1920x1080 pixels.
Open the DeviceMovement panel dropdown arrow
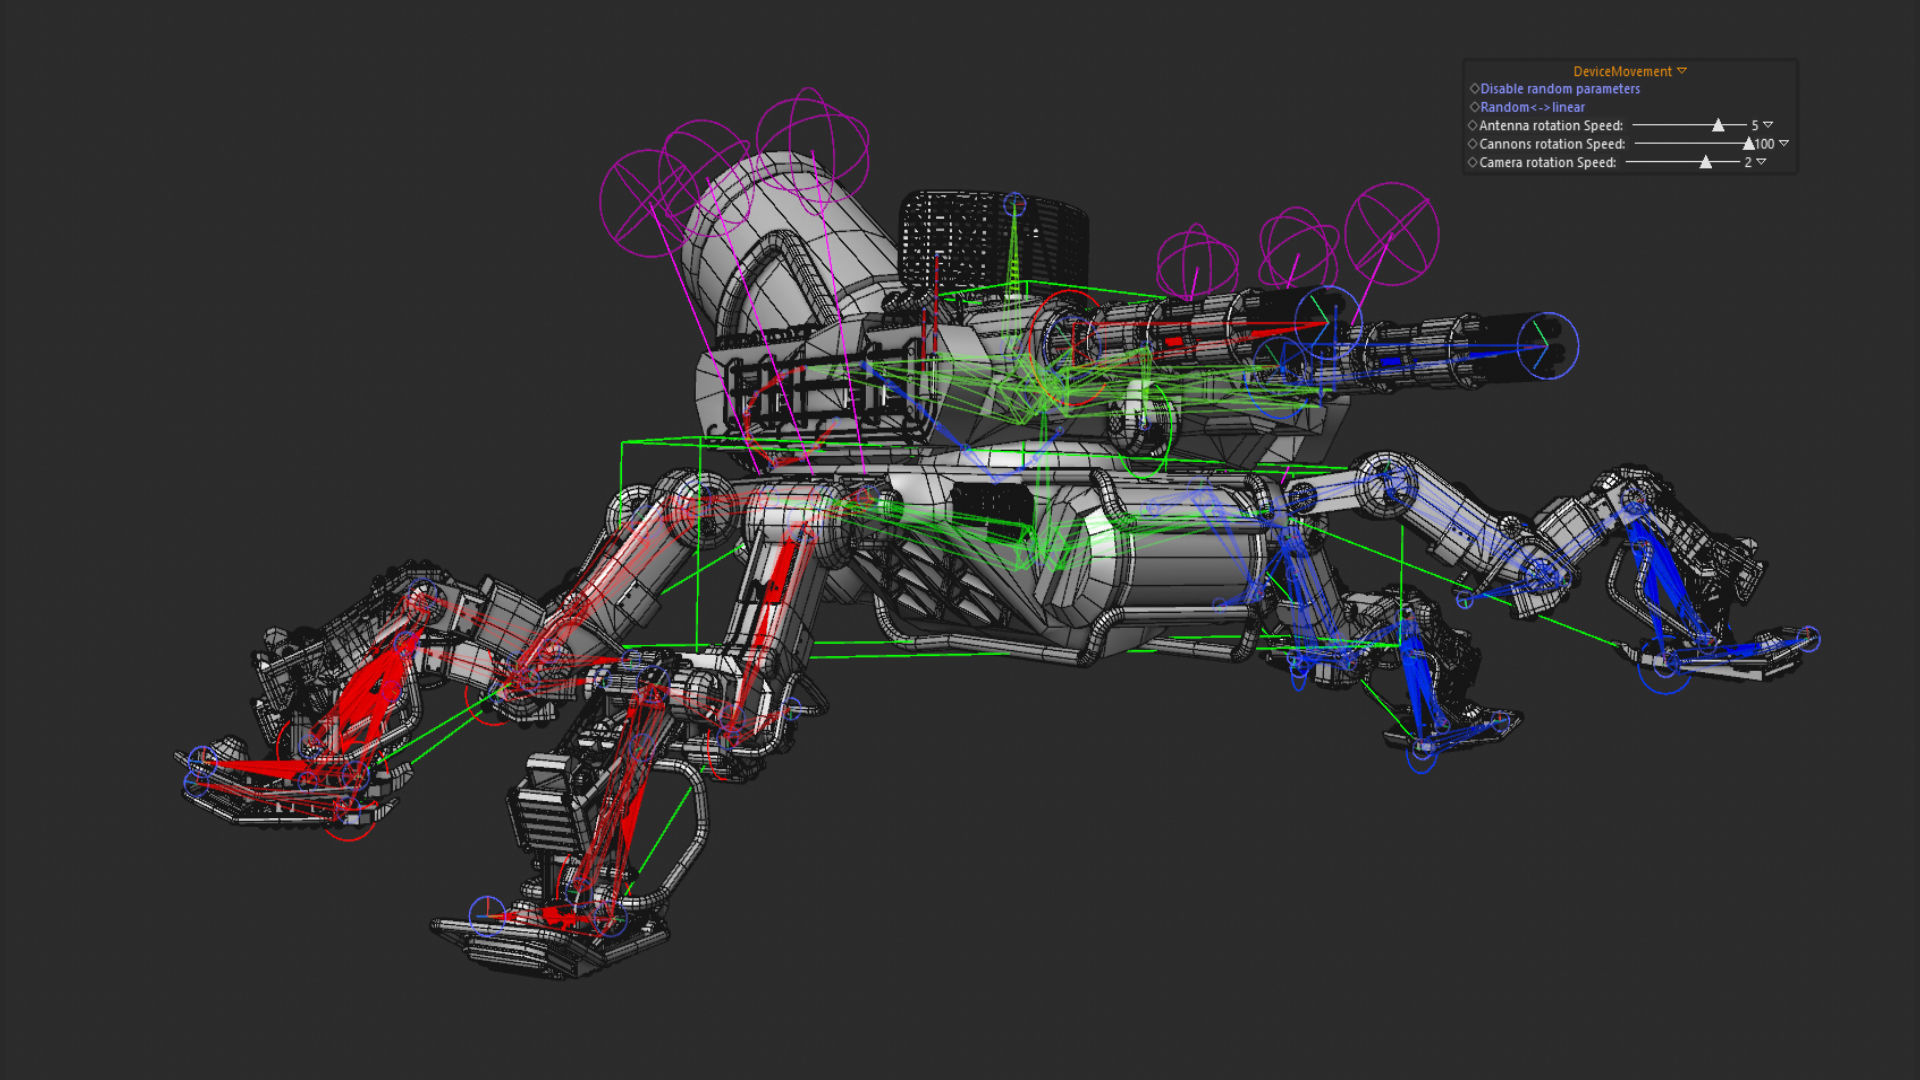(x=1682, y=71)
